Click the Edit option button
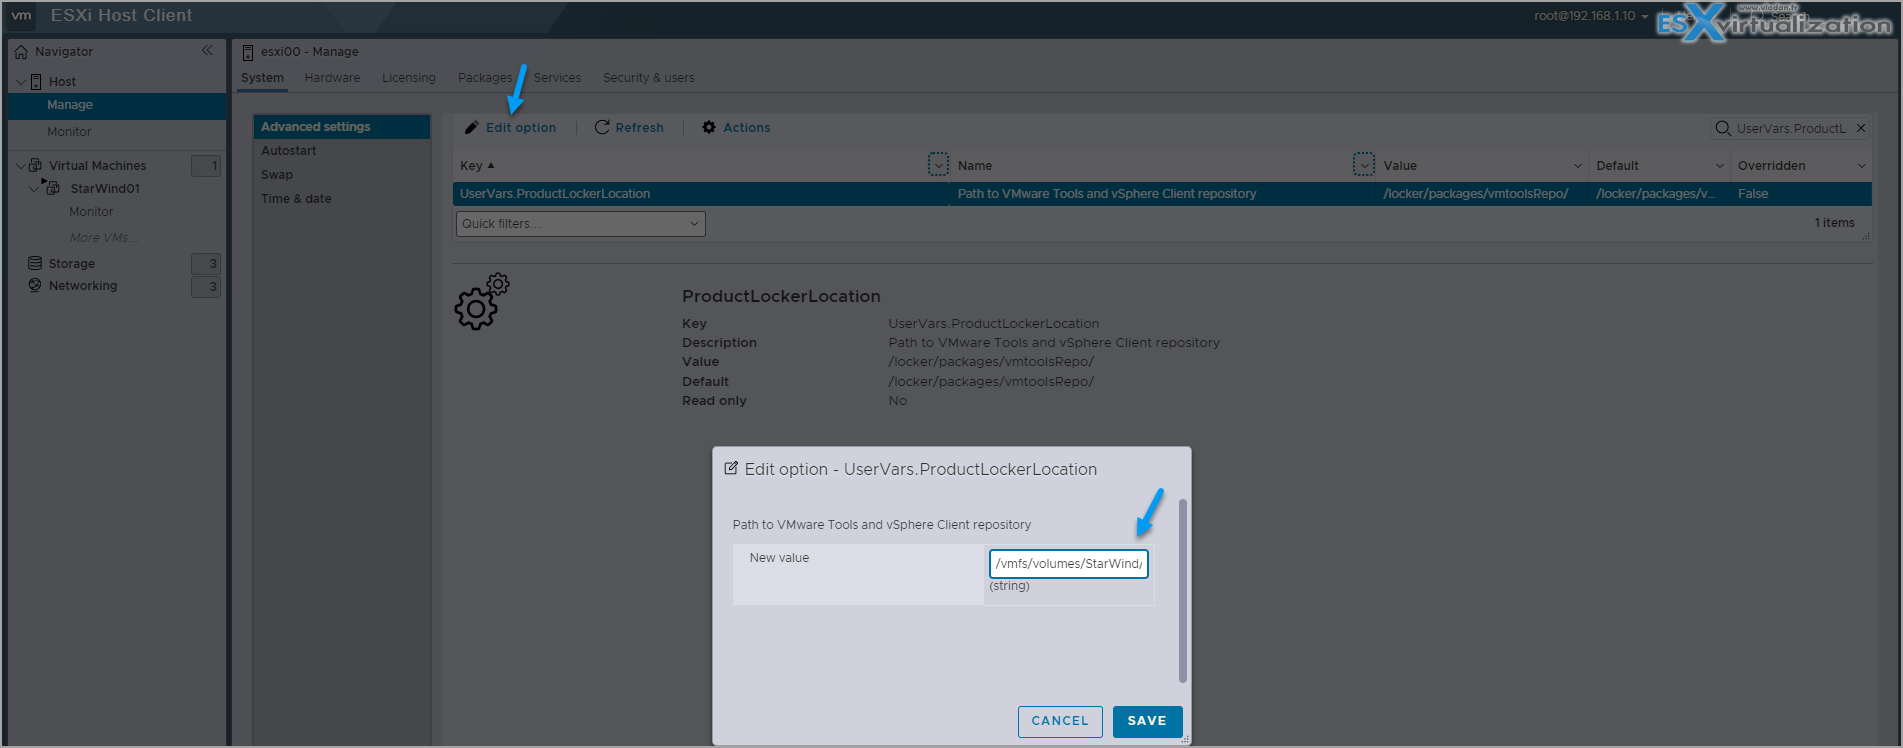Image resolution: width=1903 pixels, height=748 pixels. point(511,128)
